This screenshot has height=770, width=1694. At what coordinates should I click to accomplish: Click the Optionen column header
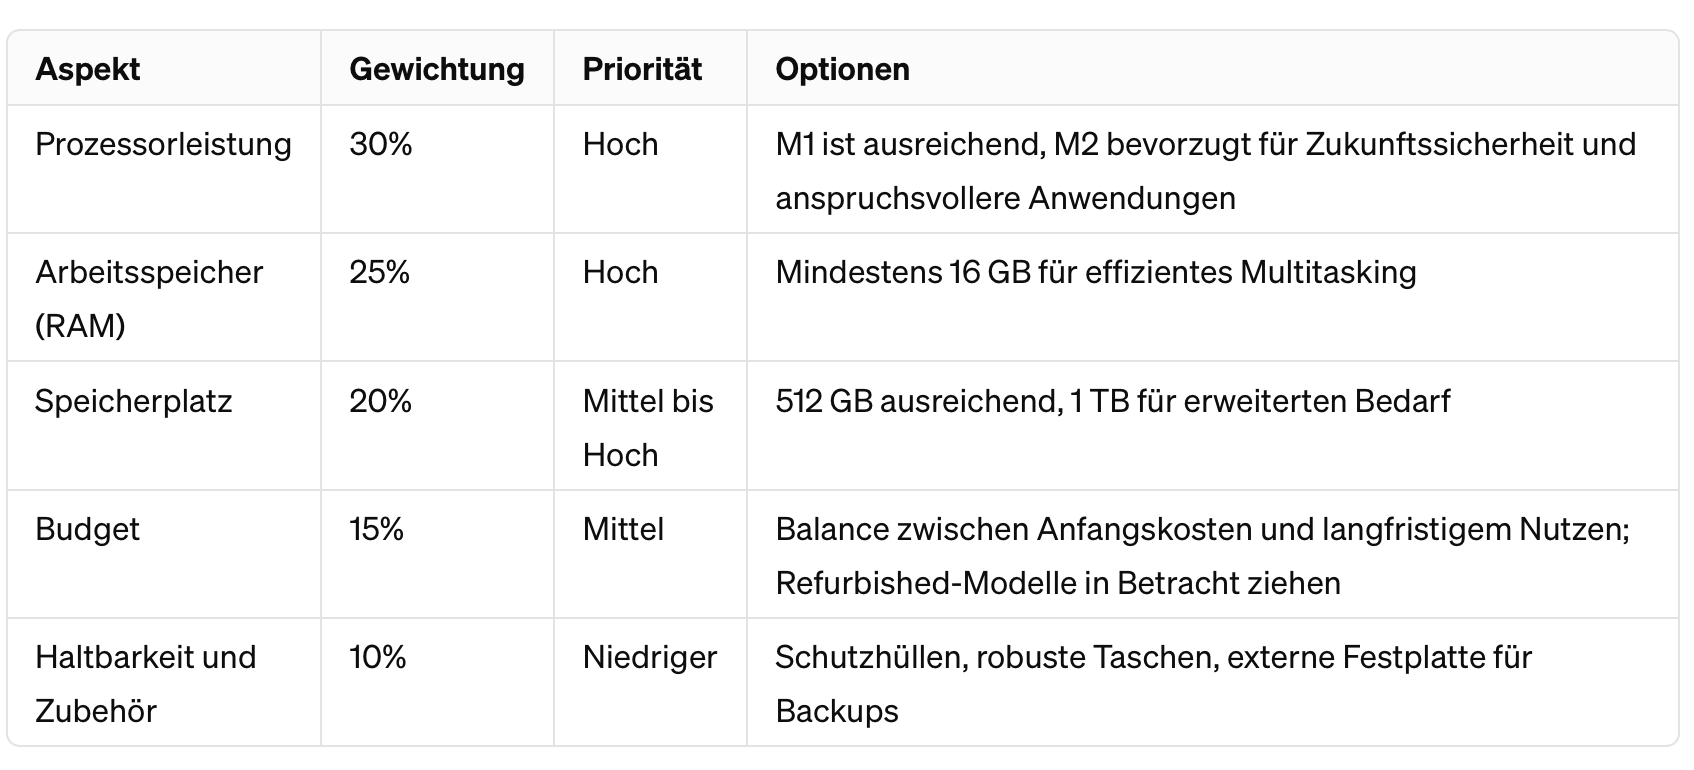pos(842,69)
